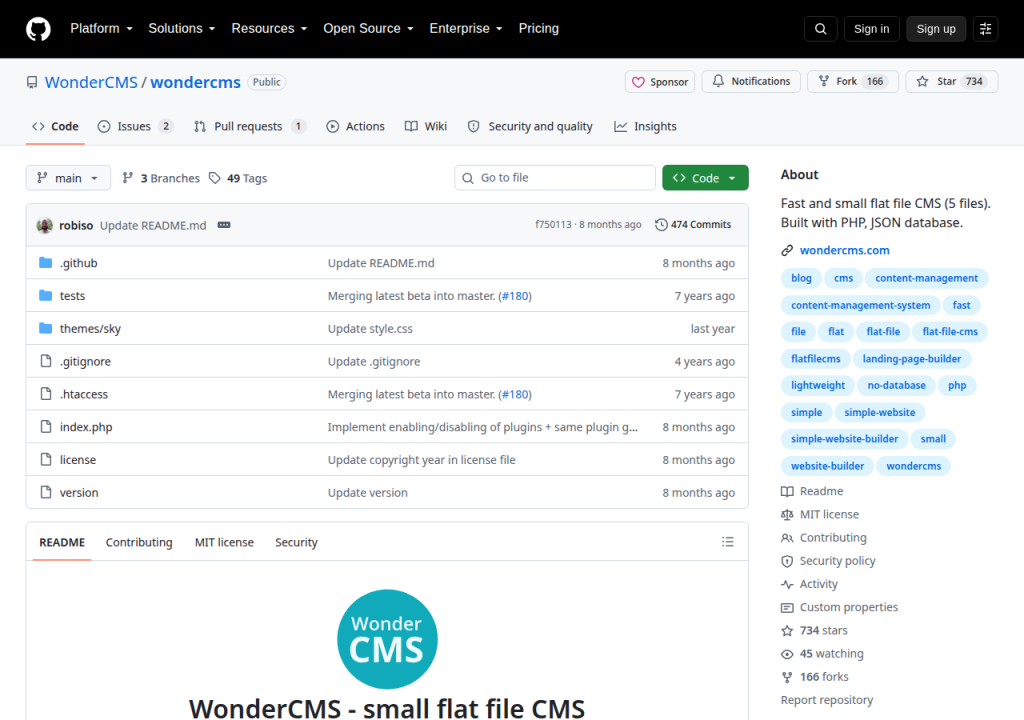Star the wondercms repository
The image size is (1024, 720).
coord(952,82)
